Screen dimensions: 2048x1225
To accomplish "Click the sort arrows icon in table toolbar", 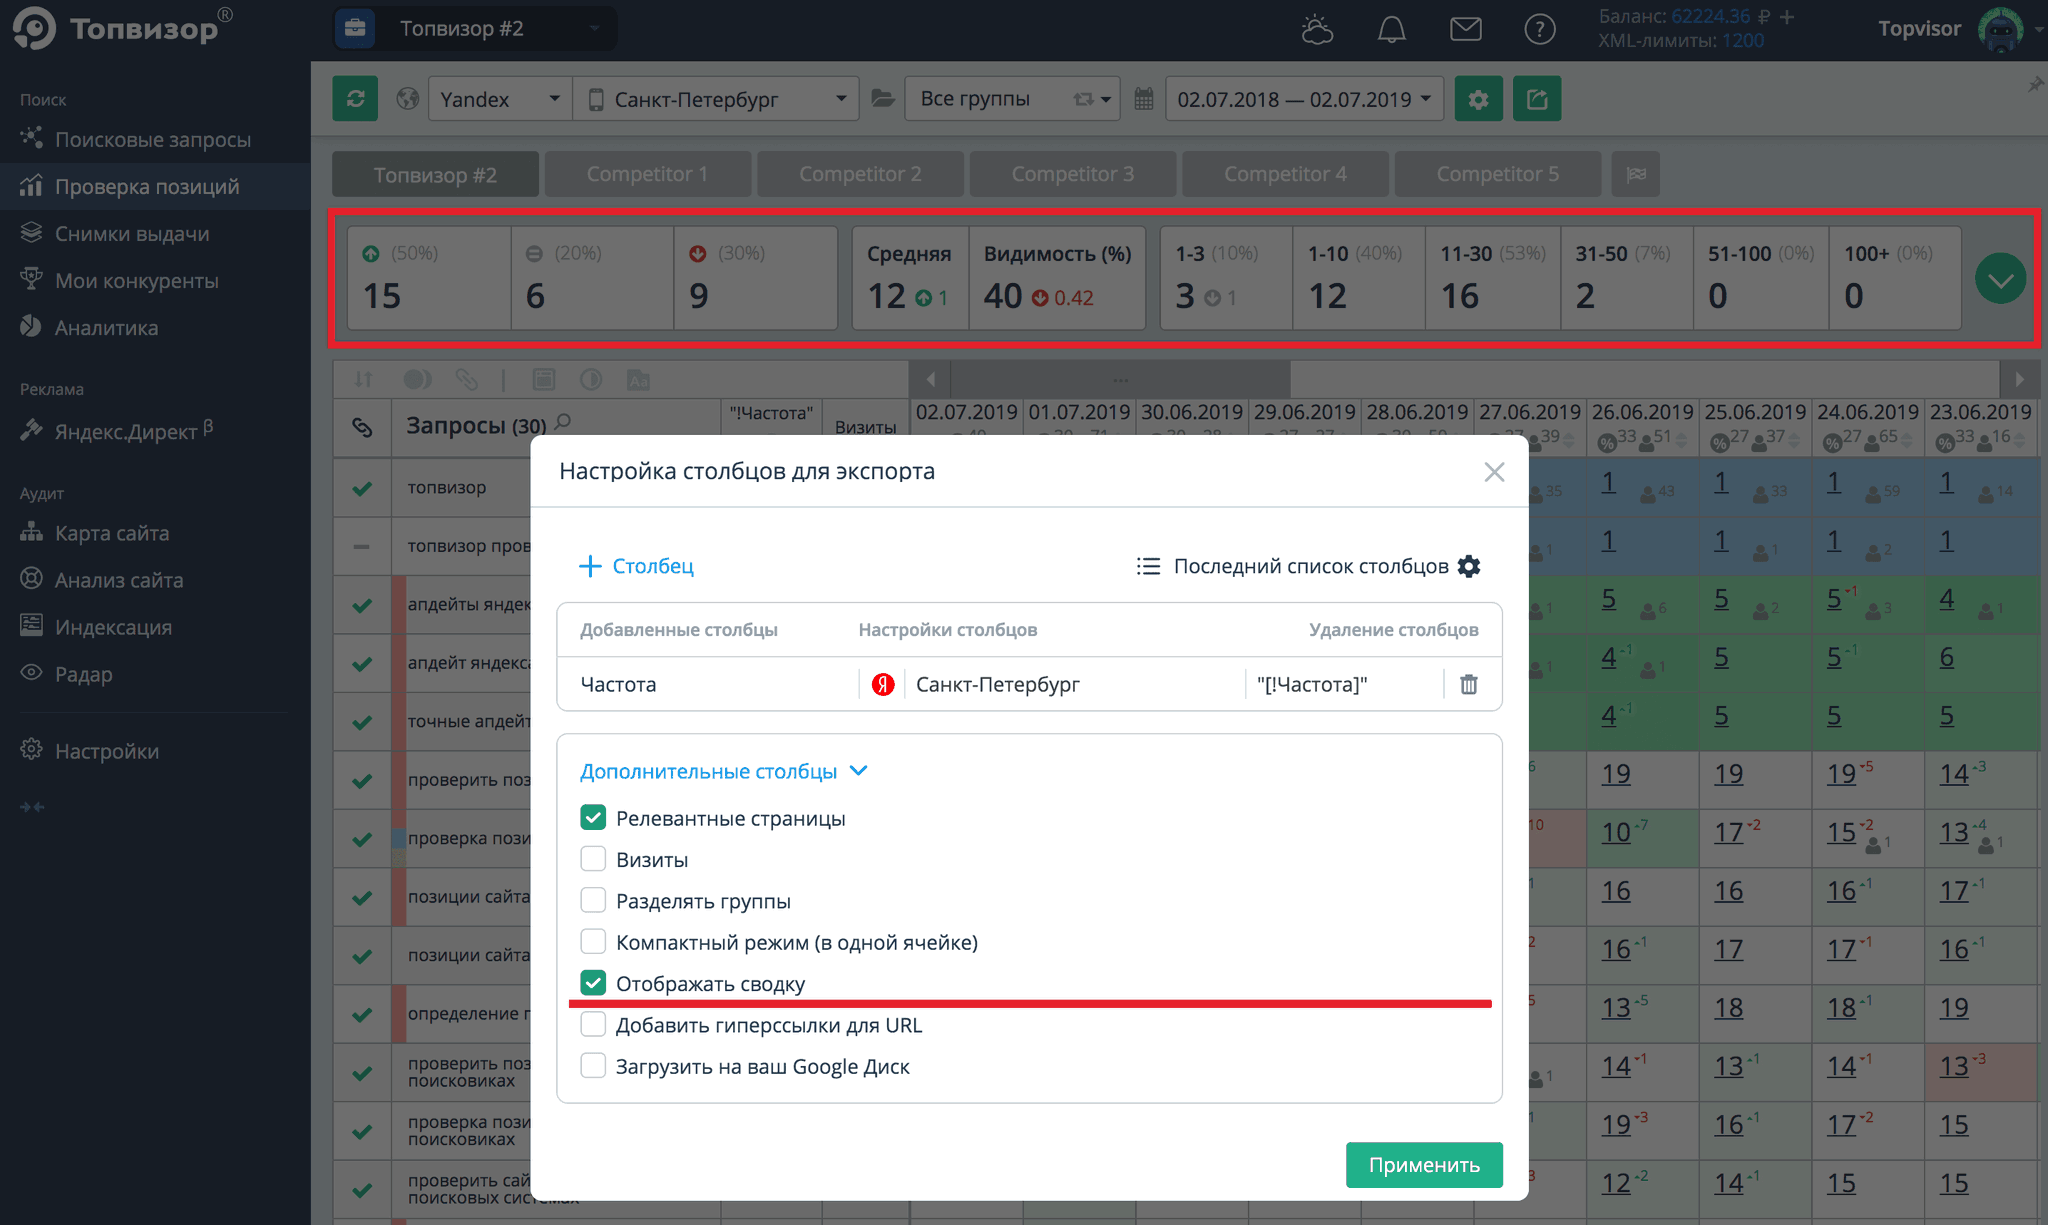I will click(363, 380).
